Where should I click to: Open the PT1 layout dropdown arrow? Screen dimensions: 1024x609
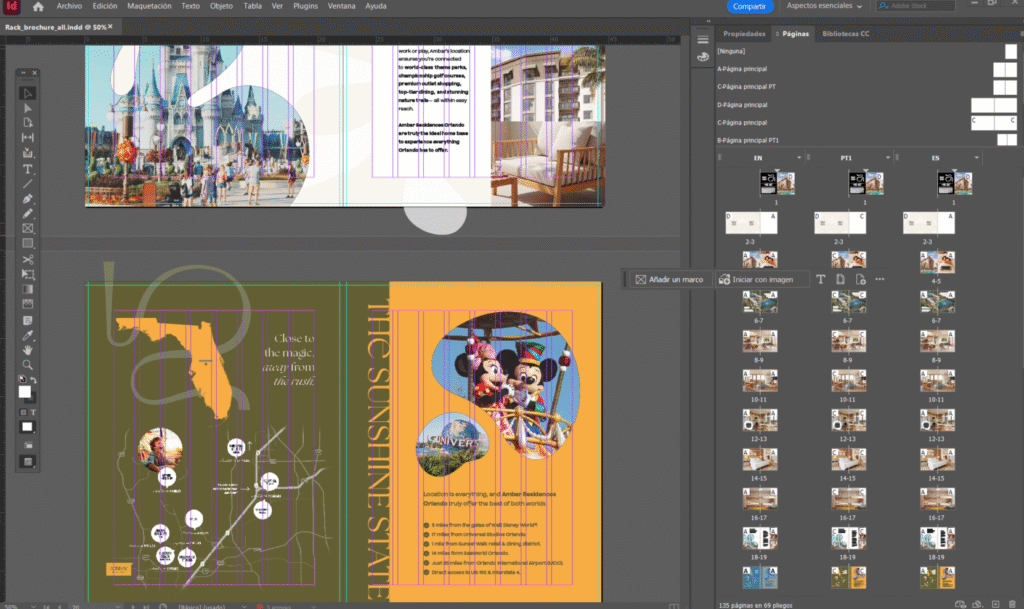tap(886, 158)
